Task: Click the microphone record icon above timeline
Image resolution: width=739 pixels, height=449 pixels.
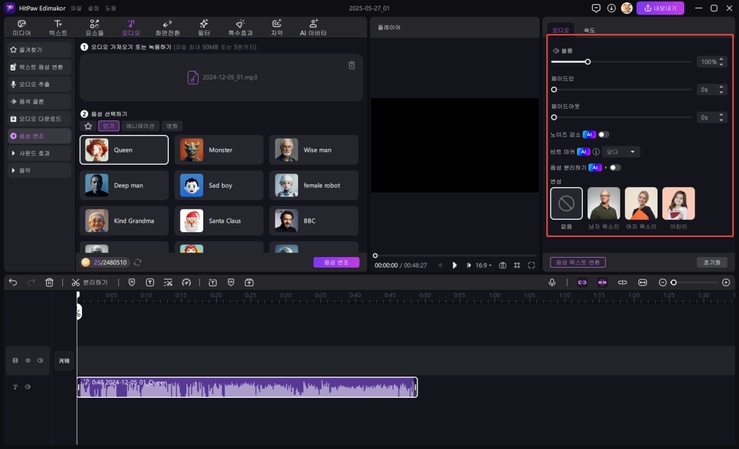Action: (x=551, y=283)
